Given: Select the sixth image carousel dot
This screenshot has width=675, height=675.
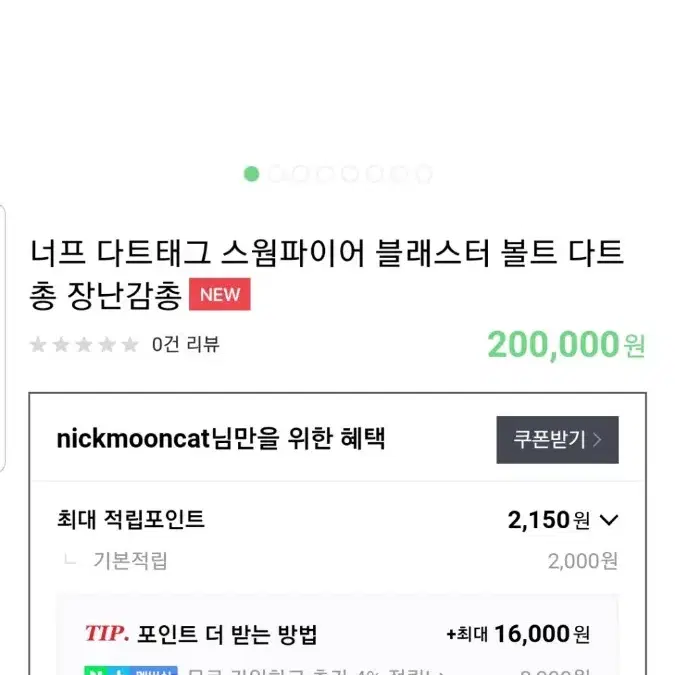Looking at the screenshot, I should [x=375, y=174].
